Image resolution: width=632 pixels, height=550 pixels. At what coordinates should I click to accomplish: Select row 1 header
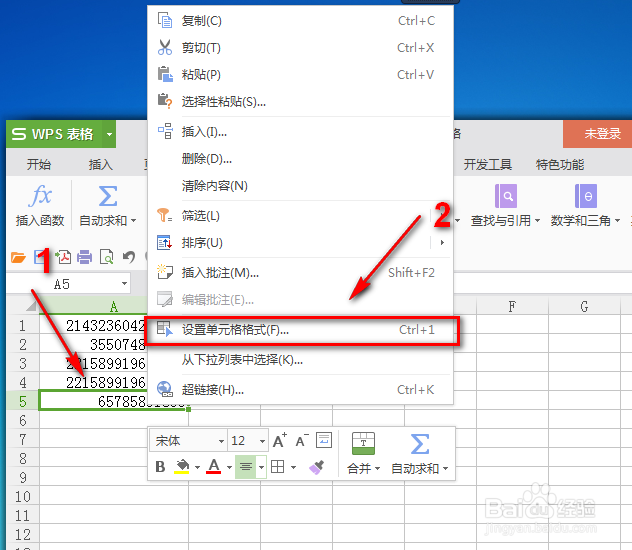(23, 326)
